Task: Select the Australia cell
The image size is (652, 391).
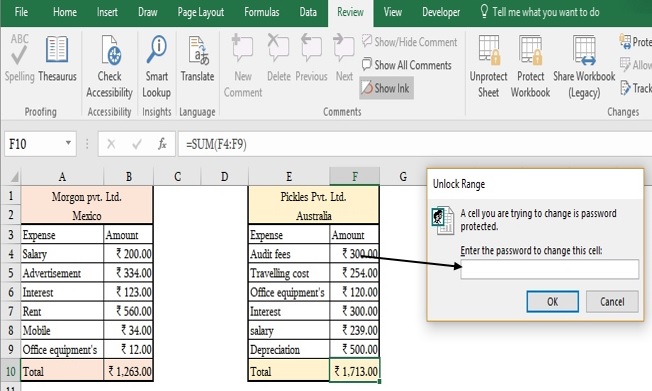Action: pos(314,215)
